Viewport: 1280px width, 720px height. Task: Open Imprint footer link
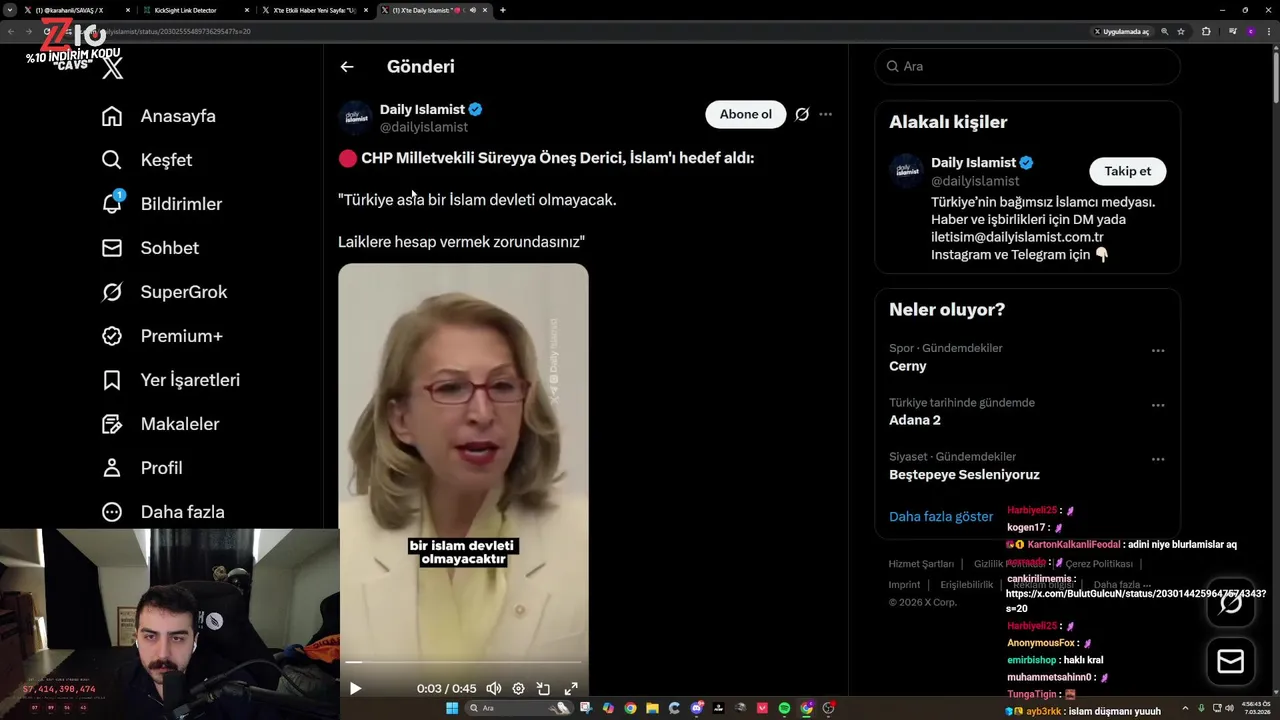pyautogui.click(x=904, y=585)
